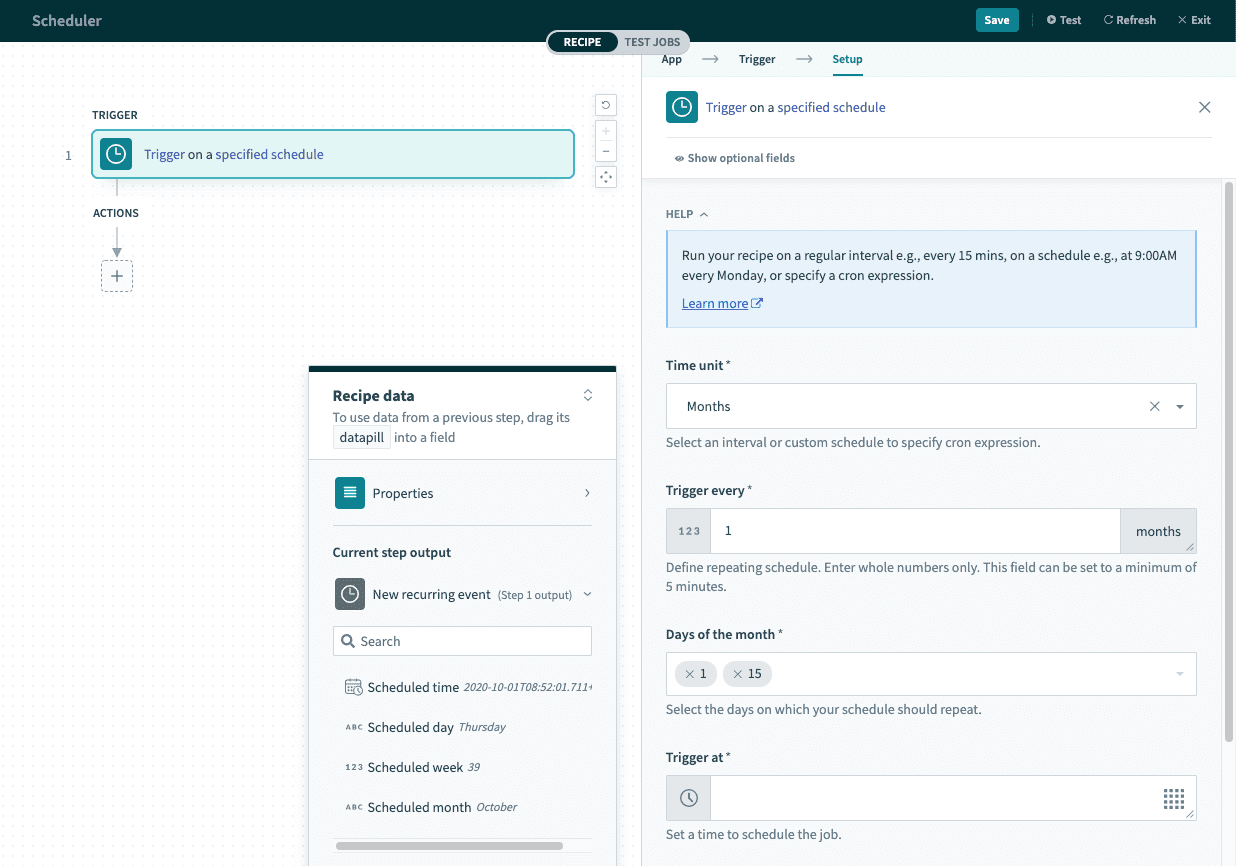The height and width of the screenshot is (866, 1236).
Task: Open the Learn more link
Action: pyautogui.click(x=715, y=302)
